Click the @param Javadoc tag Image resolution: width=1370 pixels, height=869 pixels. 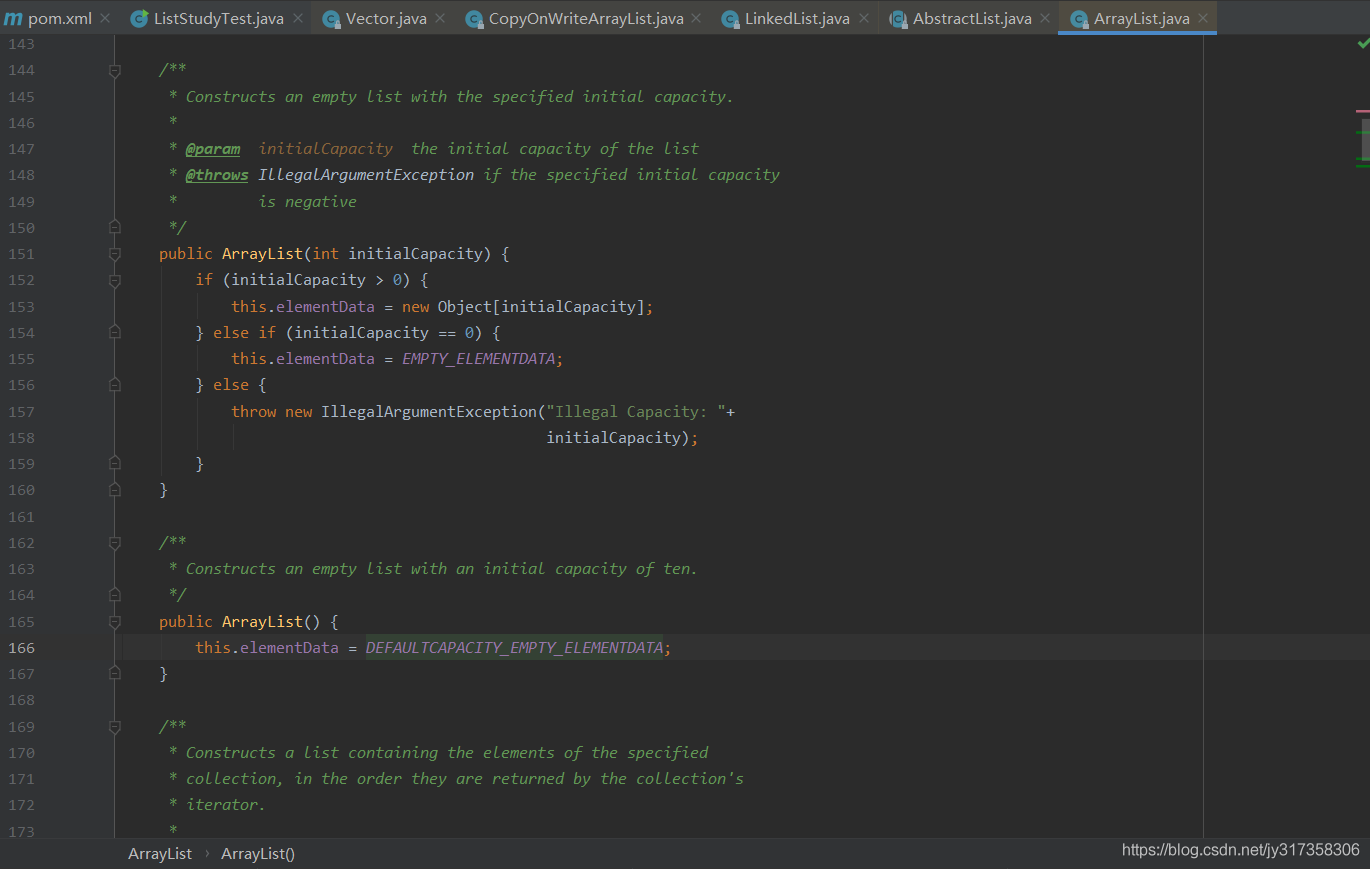click(213, 148)
